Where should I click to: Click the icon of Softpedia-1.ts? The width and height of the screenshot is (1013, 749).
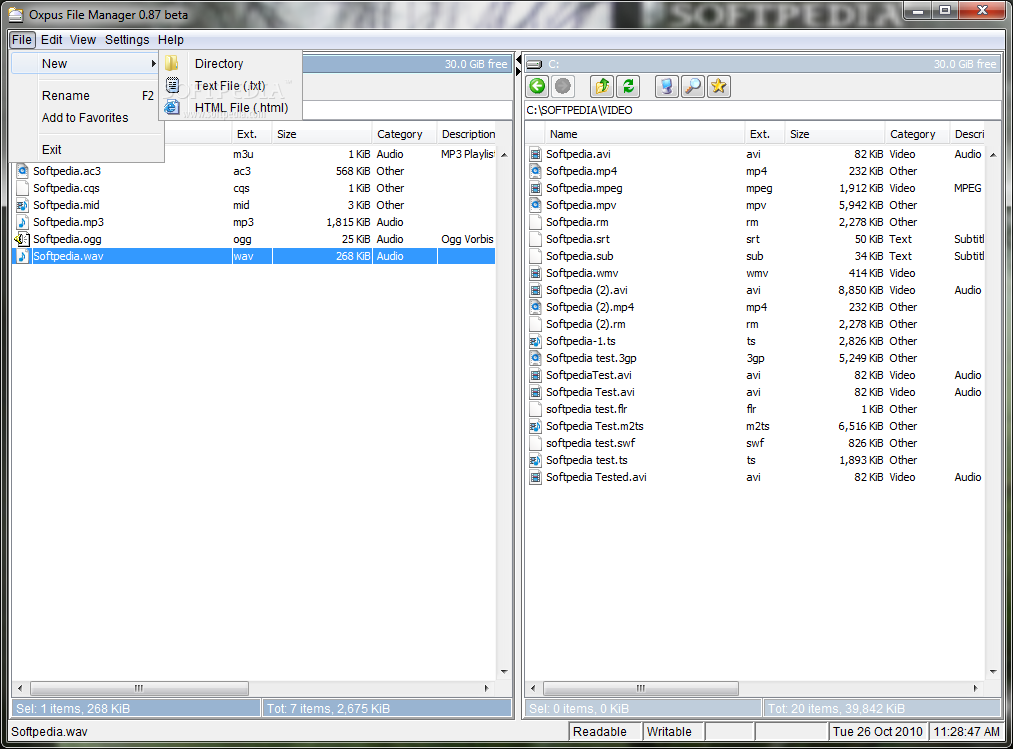535,341
